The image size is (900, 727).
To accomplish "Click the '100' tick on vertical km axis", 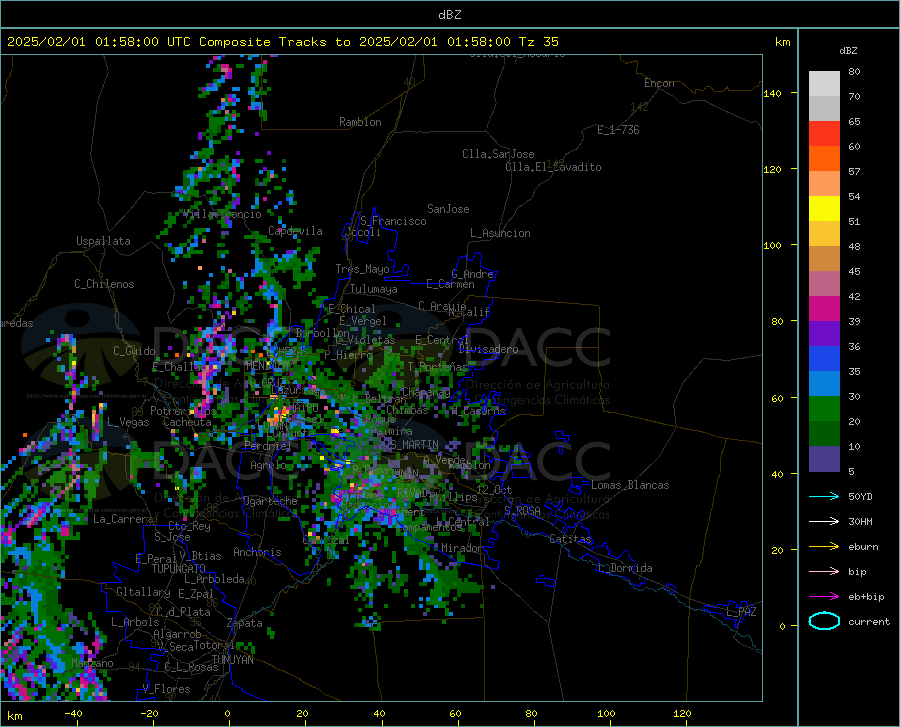I will [772, 246].
